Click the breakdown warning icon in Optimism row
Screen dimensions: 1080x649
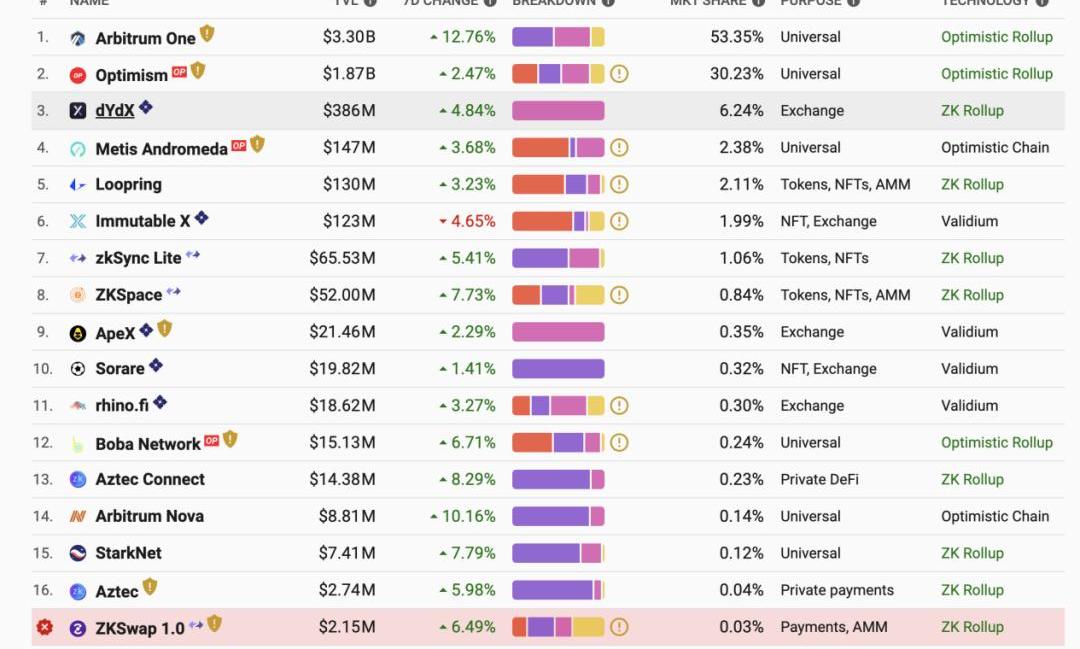tap(619, 74)
